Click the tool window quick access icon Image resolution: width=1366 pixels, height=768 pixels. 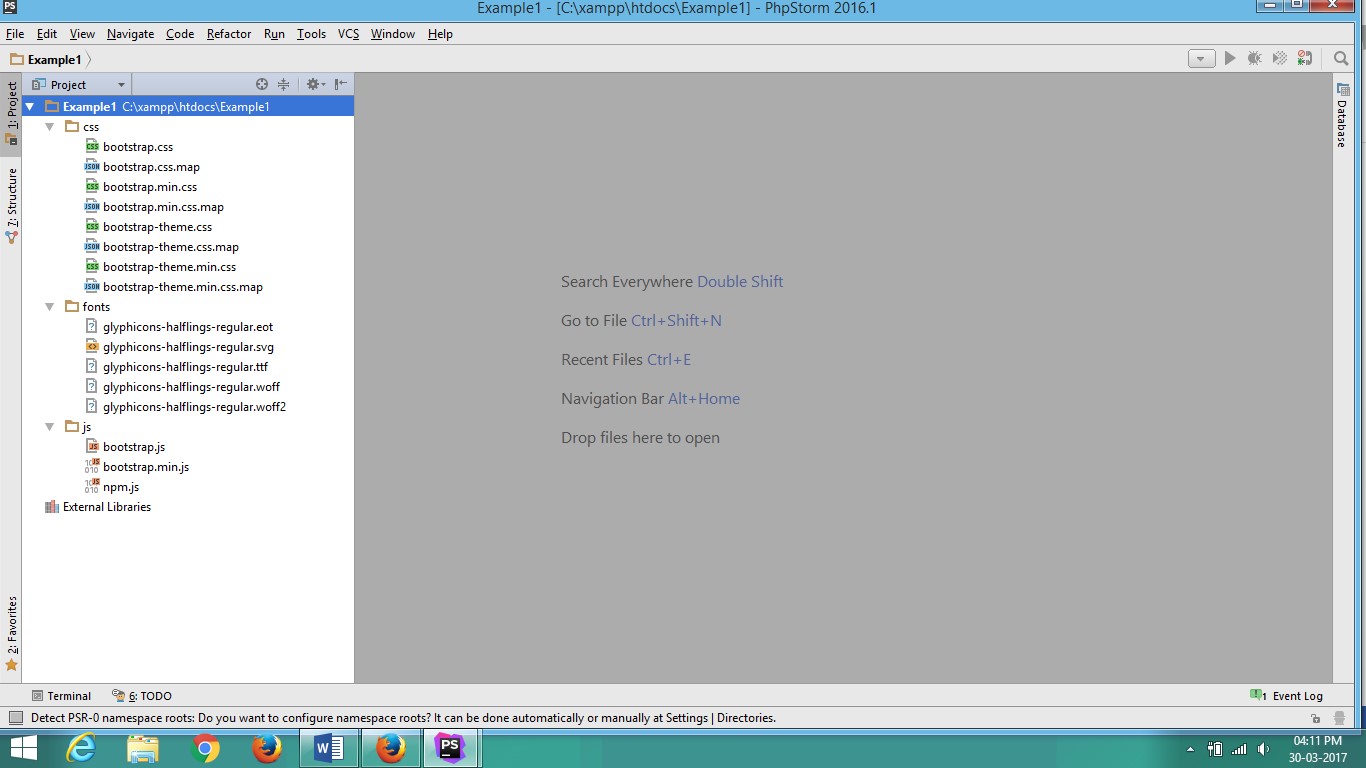pos(14,718)
